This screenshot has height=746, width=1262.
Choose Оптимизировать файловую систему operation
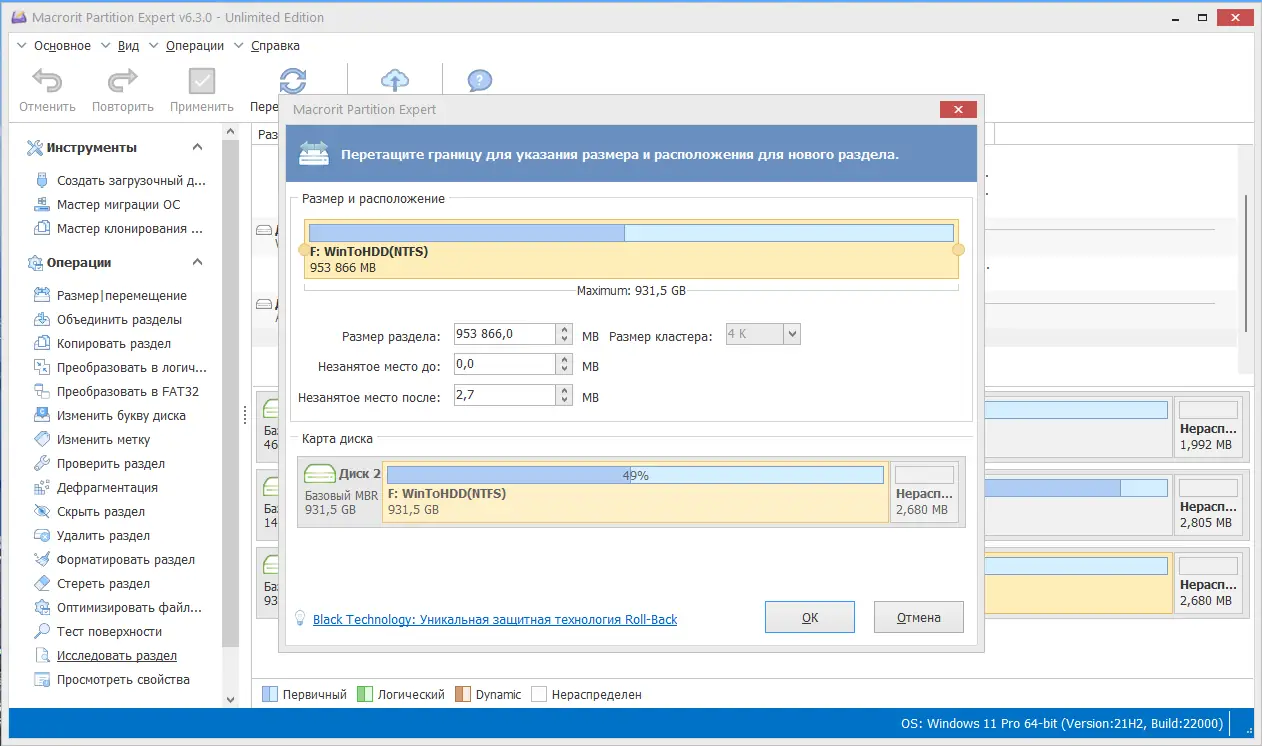coord(117,608)
